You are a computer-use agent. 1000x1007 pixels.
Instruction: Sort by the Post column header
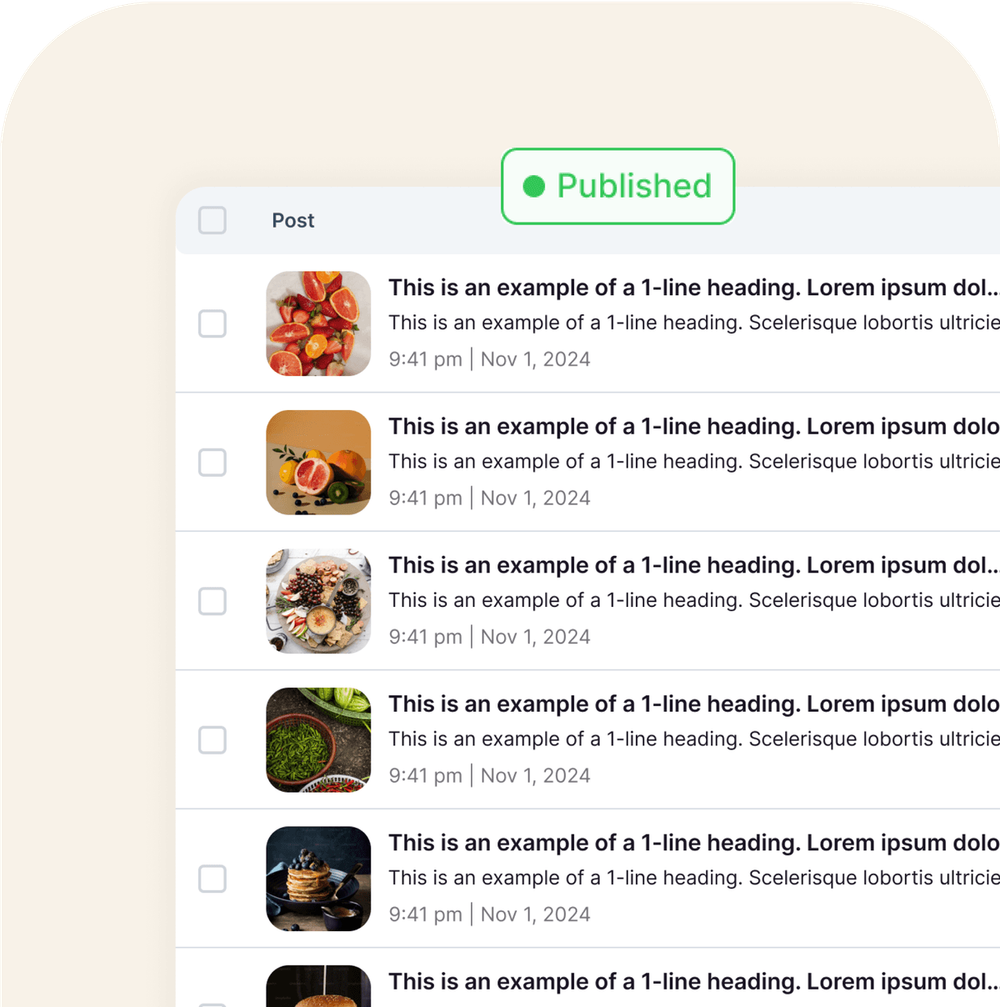coord(293,220)
